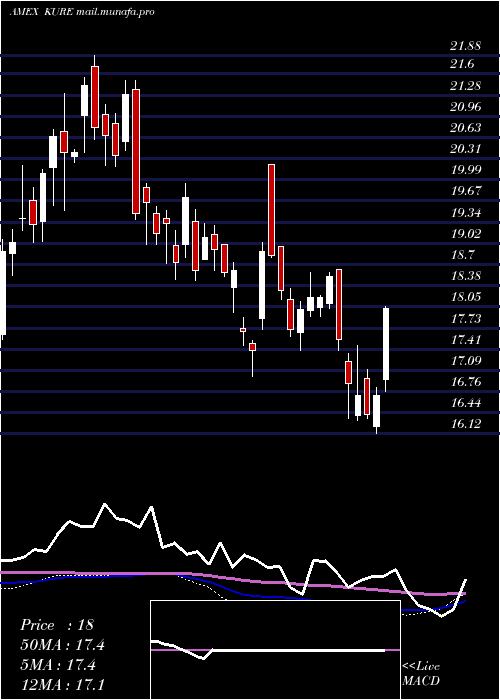Click the 50MA : 17.4 readout

[62, 645]
